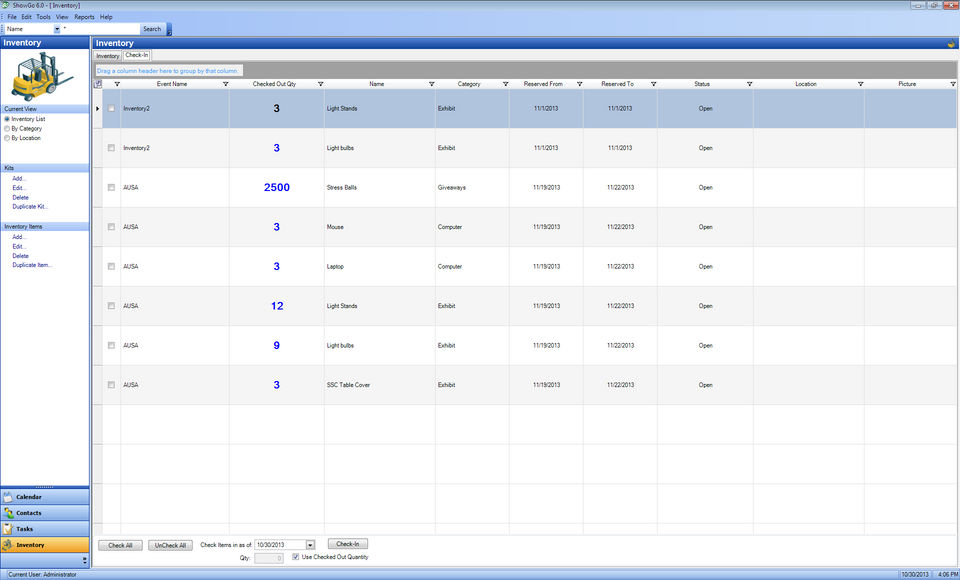The height and width of the screenshot is (580, 960).
Task: Expand the search toolbar options arrow
Action: [169, 29]
